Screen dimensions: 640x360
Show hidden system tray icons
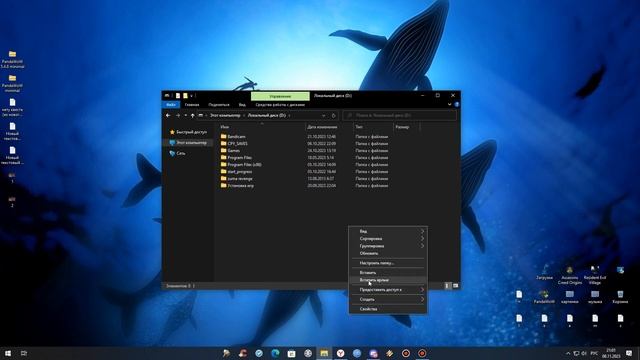pyautogui.click(x=568, y=353)
